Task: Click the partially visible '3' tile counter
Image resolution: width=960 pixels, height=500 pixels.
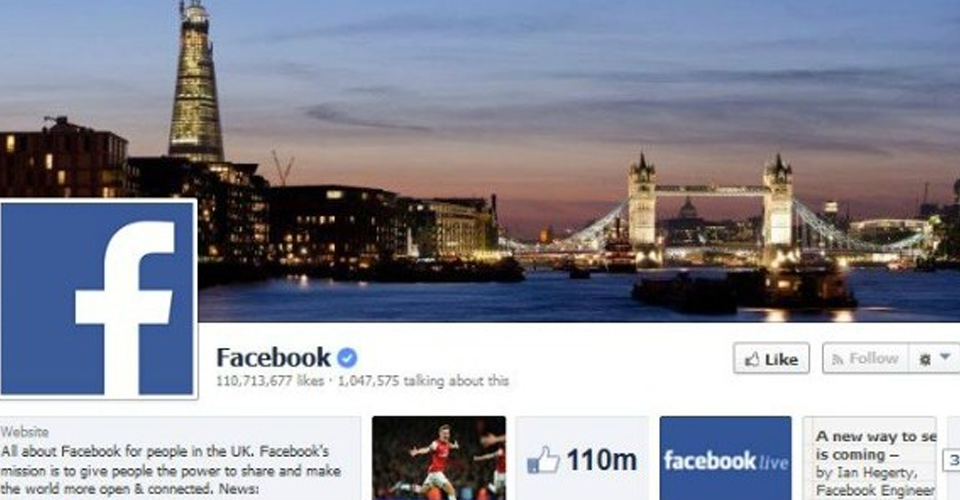Action: [x=953, y=460]
